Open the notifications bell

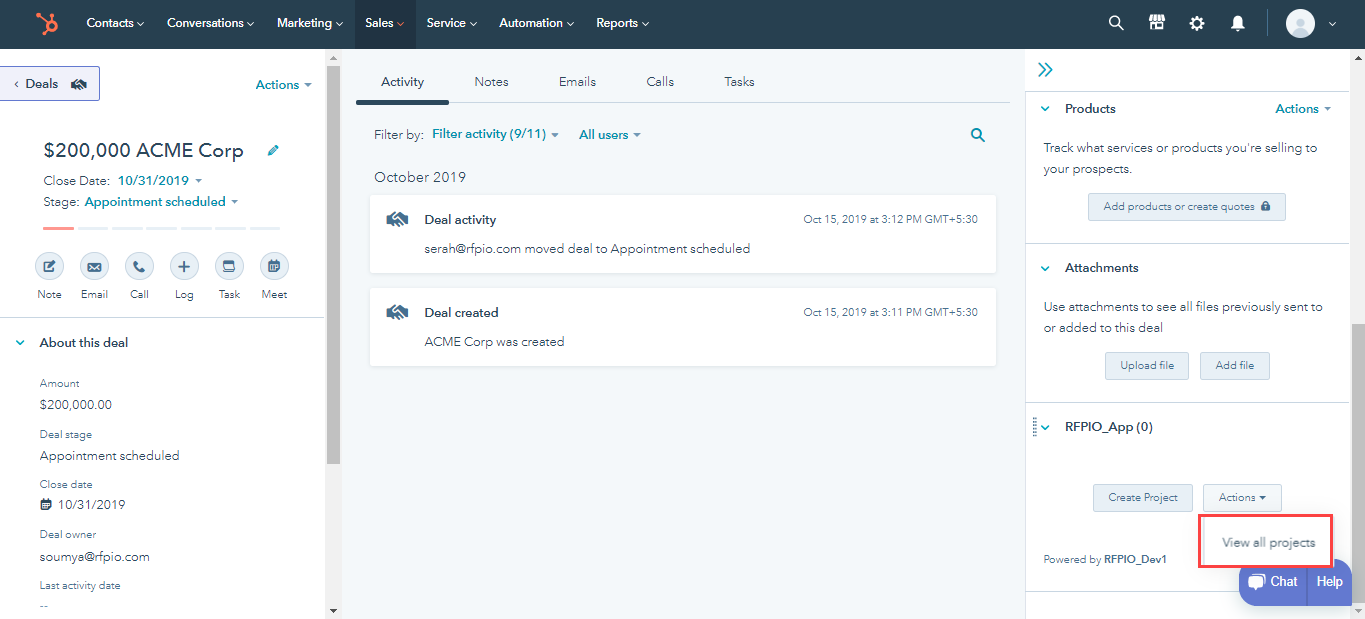pyautogui.click(x=1238, y=23)
